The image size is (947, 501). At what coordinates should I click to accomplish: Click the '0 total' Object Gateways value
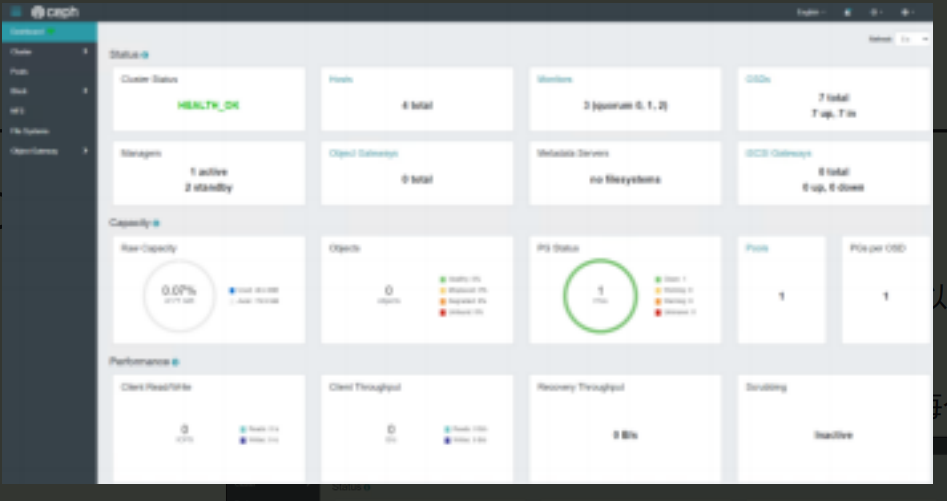pyautogui.click(x=417, y=179)
